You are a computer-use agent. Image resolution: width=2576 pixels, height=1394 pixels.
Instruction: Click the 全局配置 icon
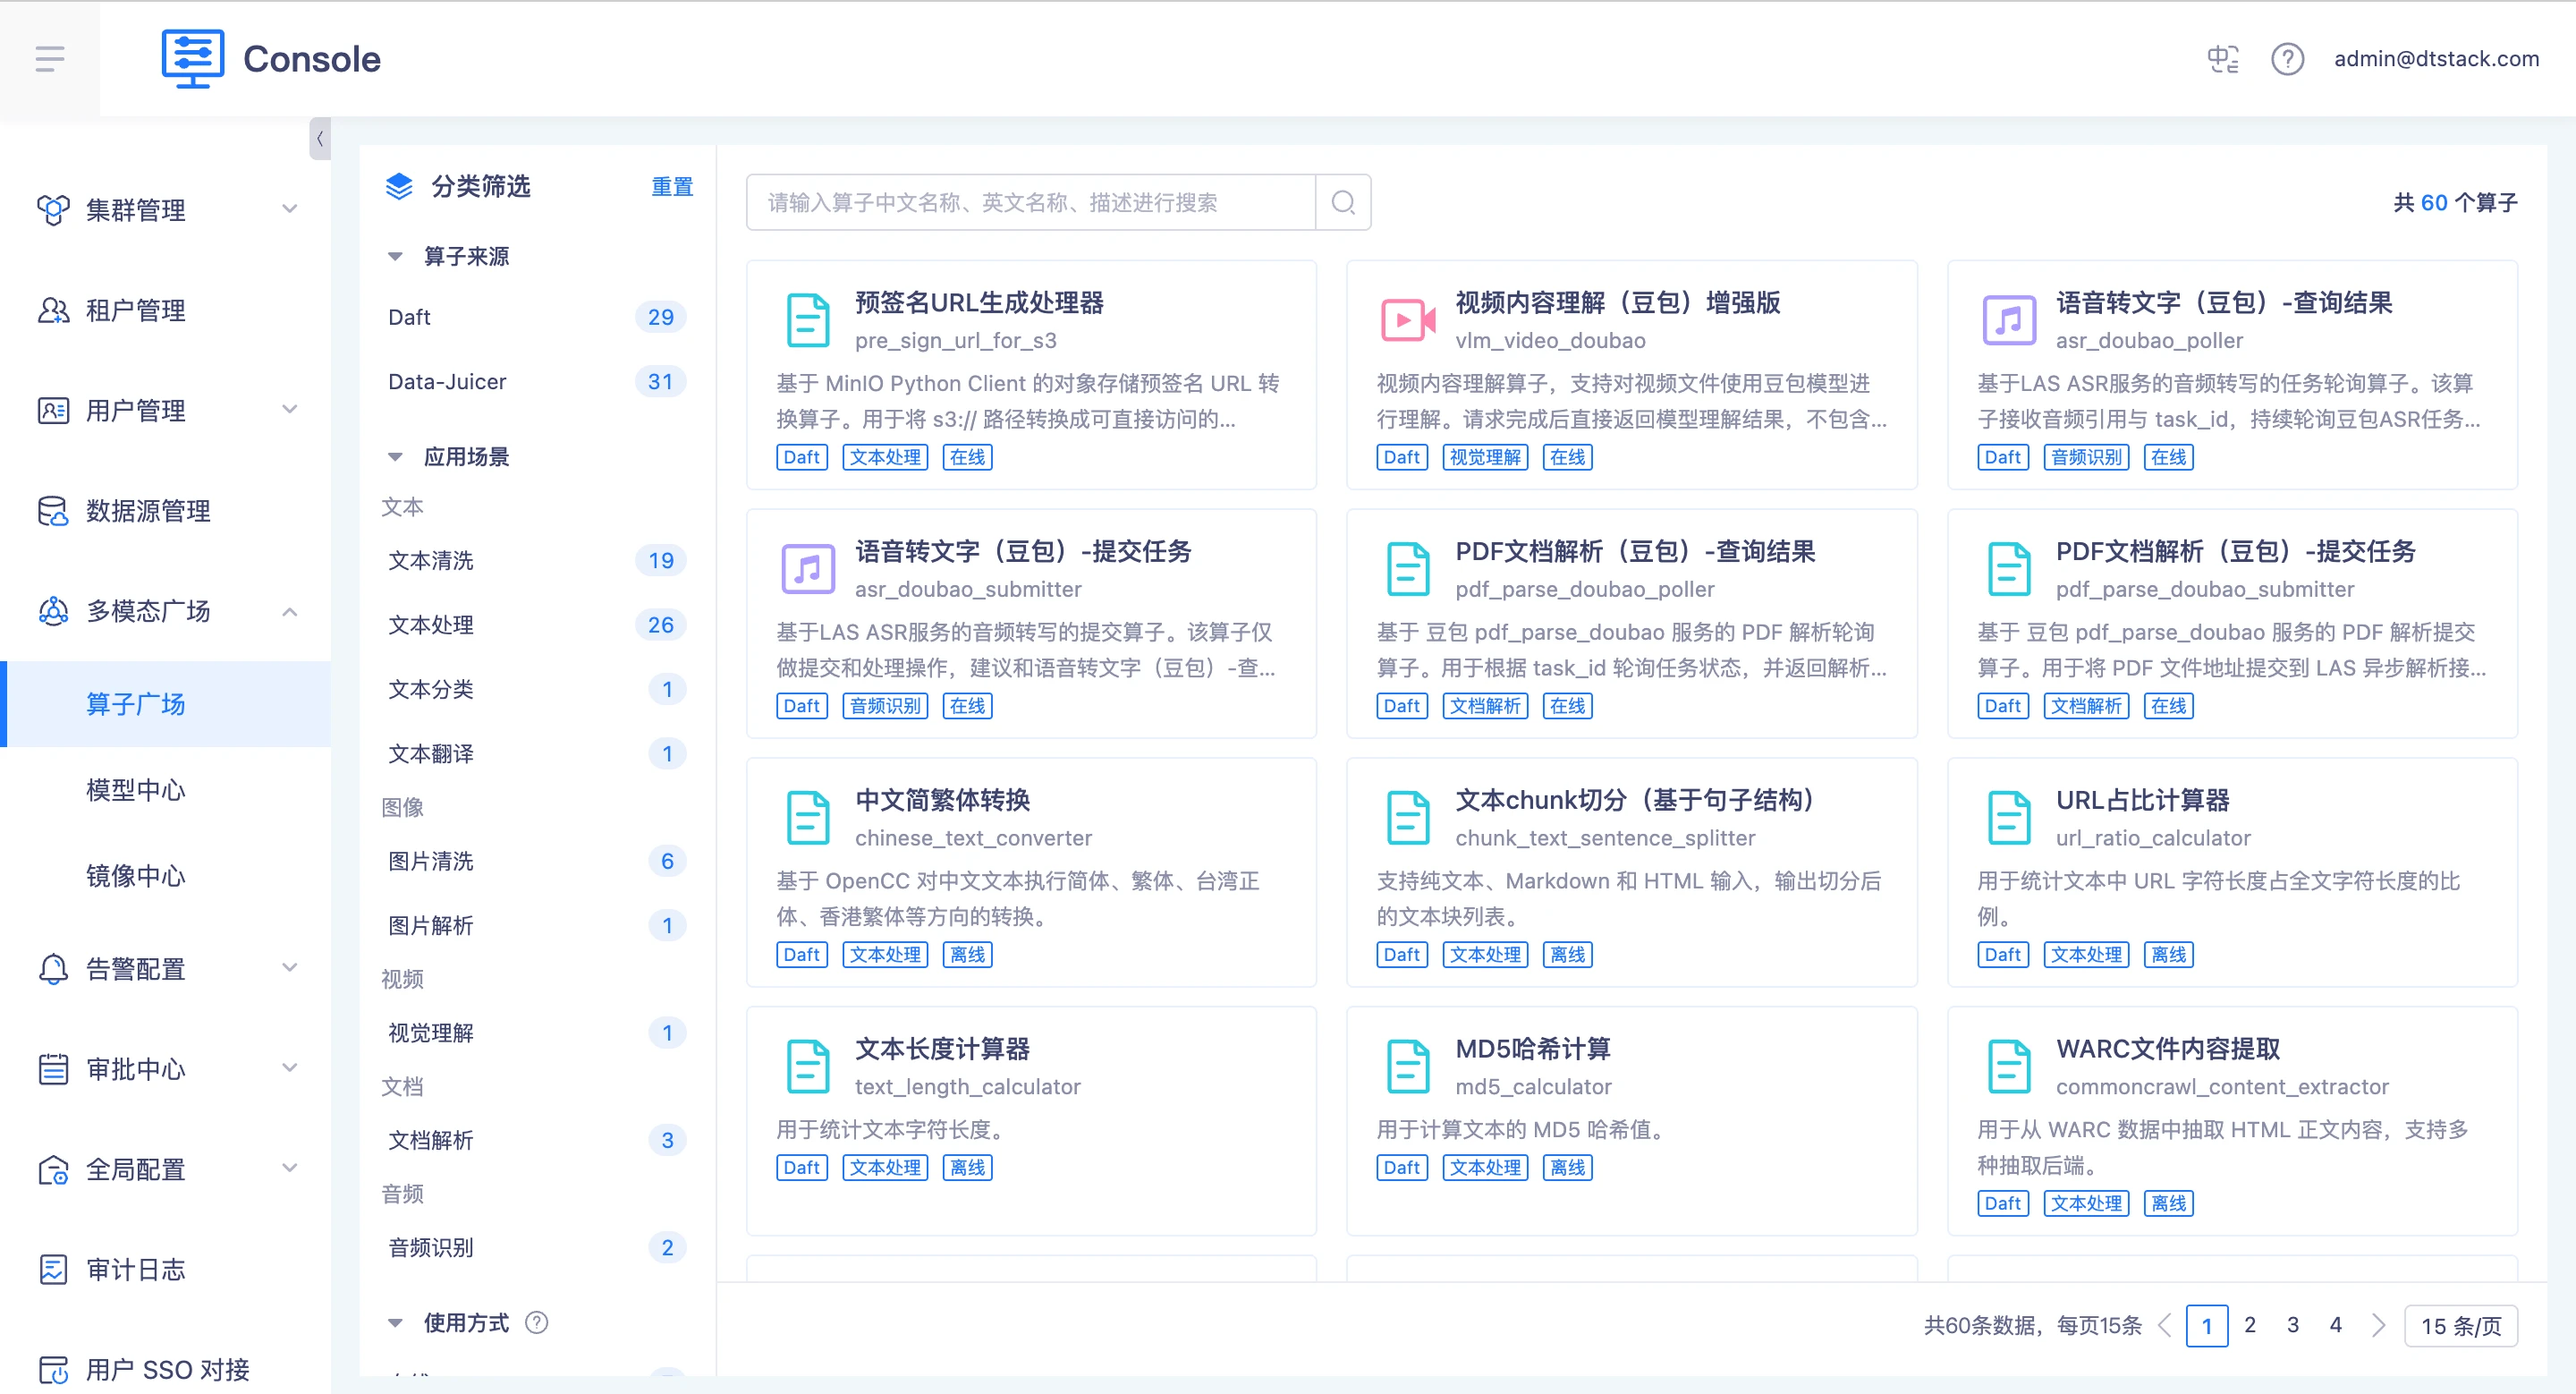[x=53, y=1169]
